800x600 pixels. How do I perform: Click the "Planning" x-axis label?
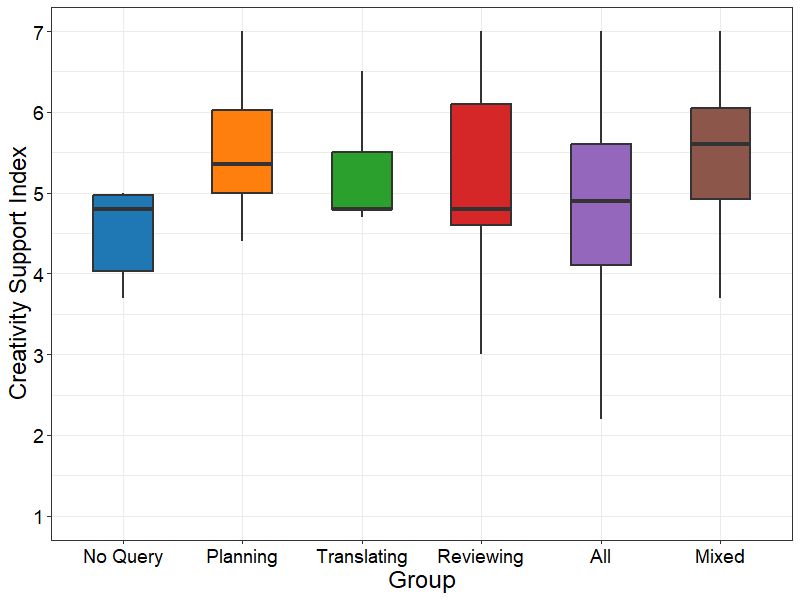pos(242,557)
